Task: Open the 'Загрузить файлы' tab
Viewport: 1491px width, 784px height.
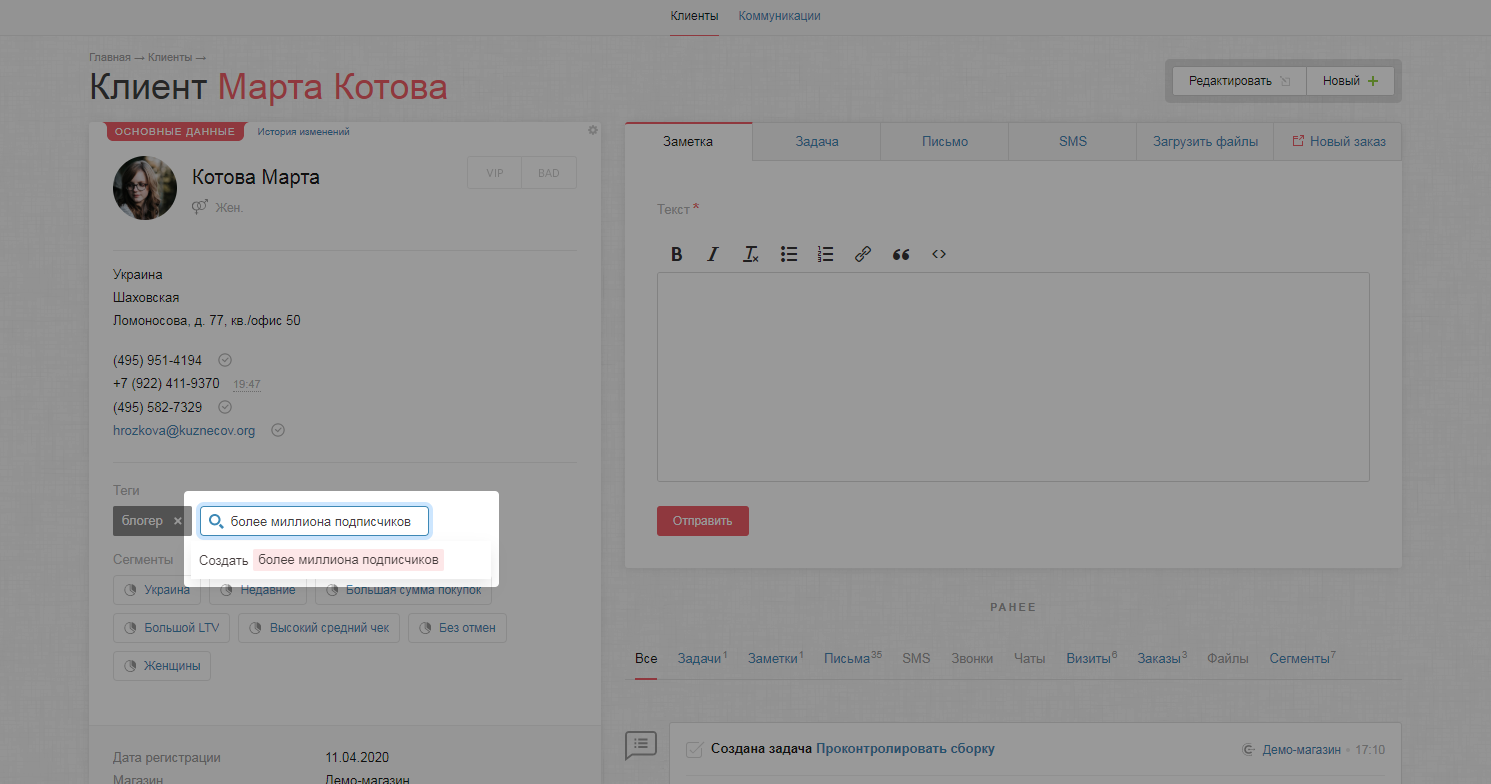Action: (1205, 141)
